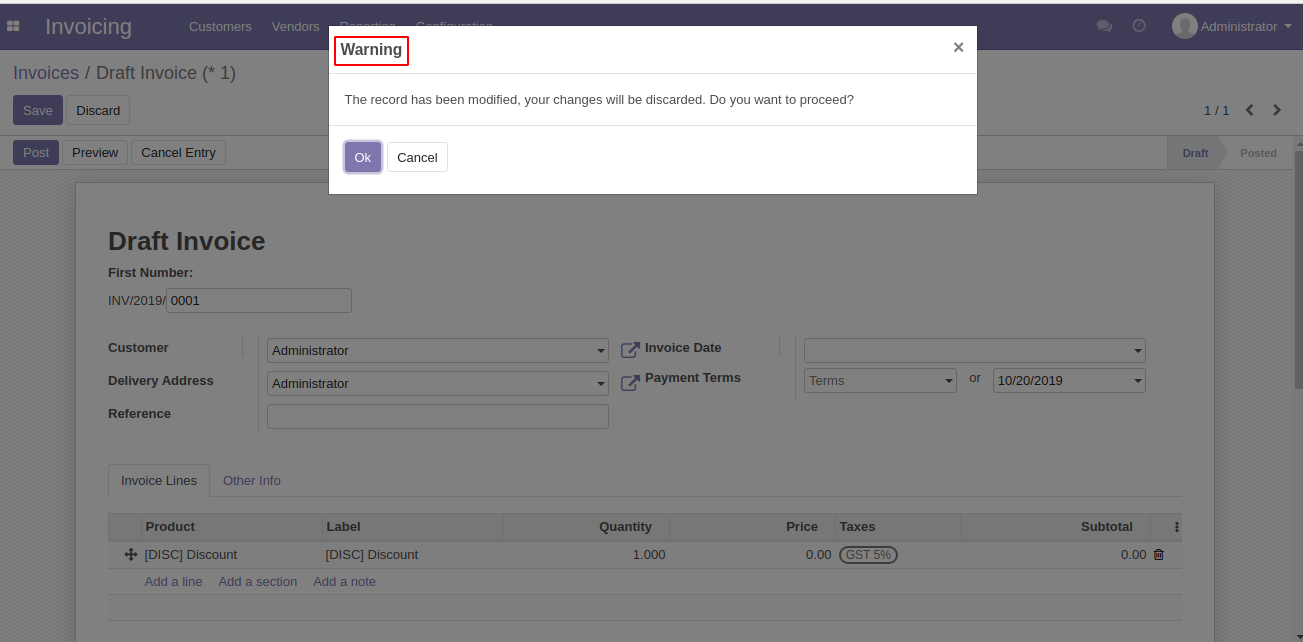Open the Customers menu

[220, 27]
